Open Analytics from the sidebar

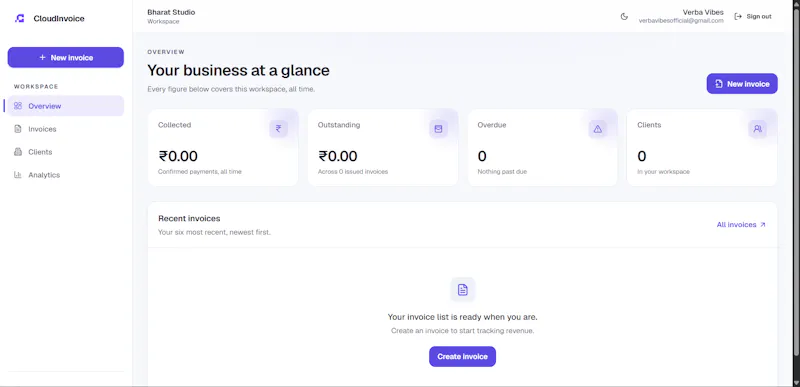[x=66, y=175]
